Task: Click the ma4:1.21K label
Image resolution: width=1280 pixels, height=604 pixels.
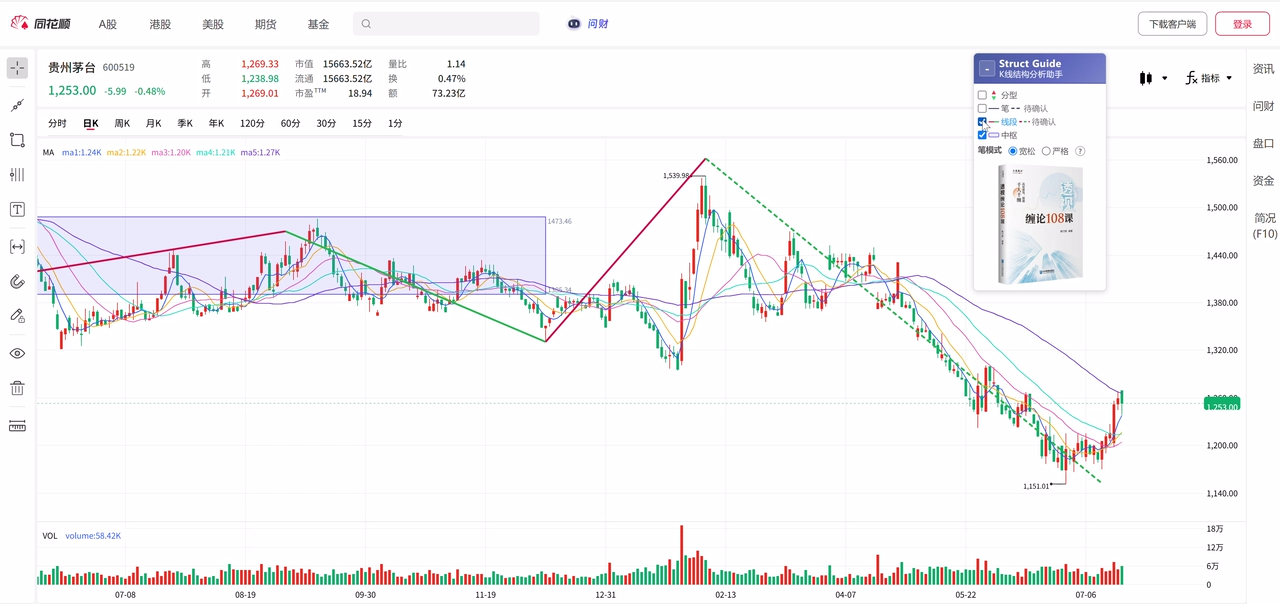Action: 216,152
